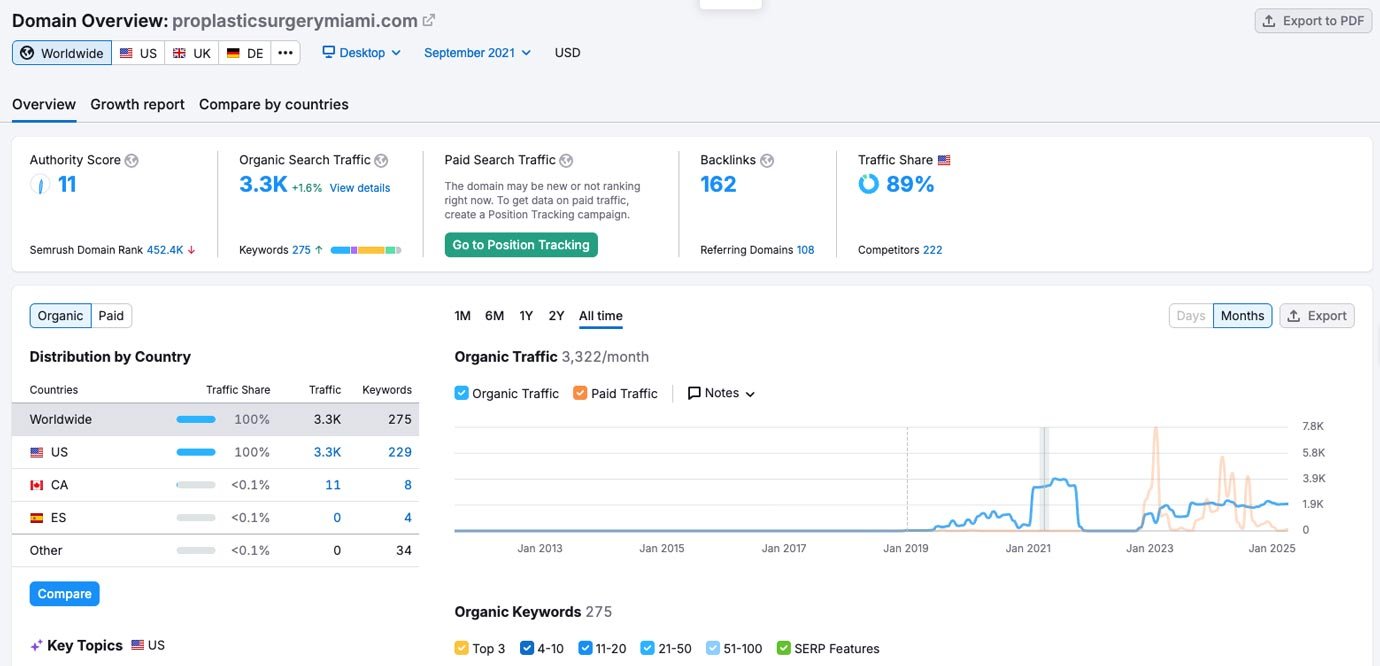Switch to the Growth report tab
This screenshot has height=666, width=1380.
tap(137, 104)
